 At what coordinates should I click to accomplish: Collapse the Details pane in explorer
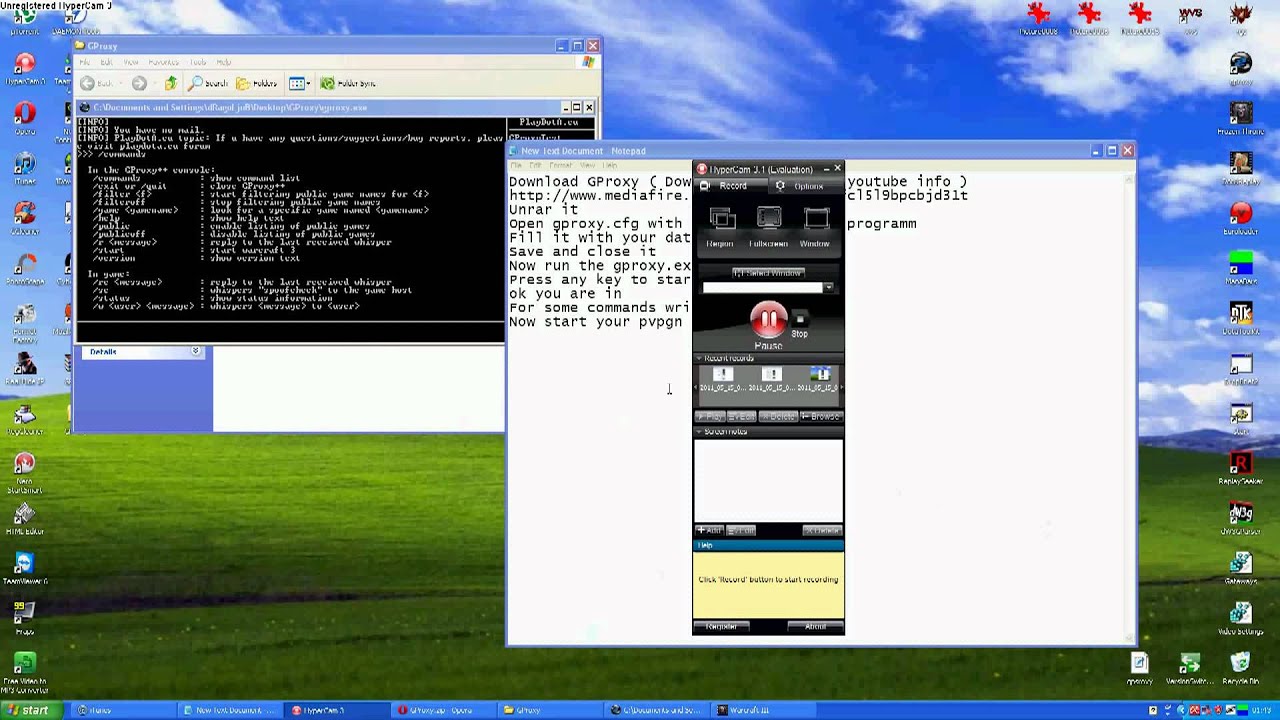(196, 352)
